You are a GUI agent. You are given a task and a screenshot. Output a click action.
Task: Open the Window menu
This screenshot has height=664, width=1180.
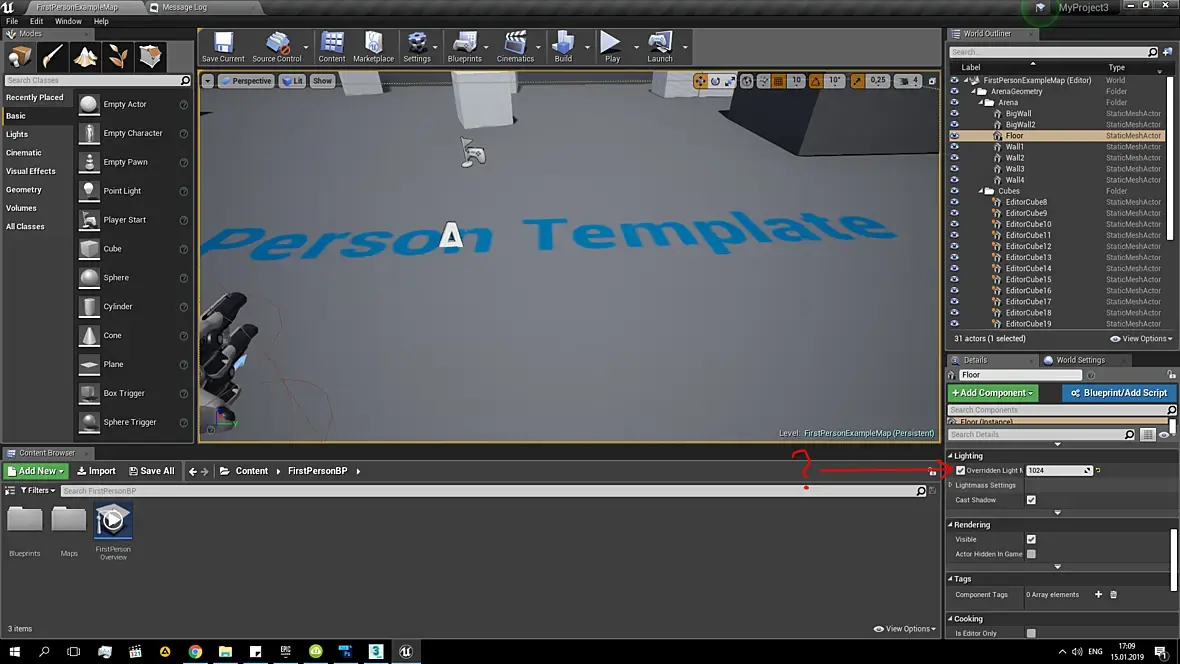tap(68, 21)
